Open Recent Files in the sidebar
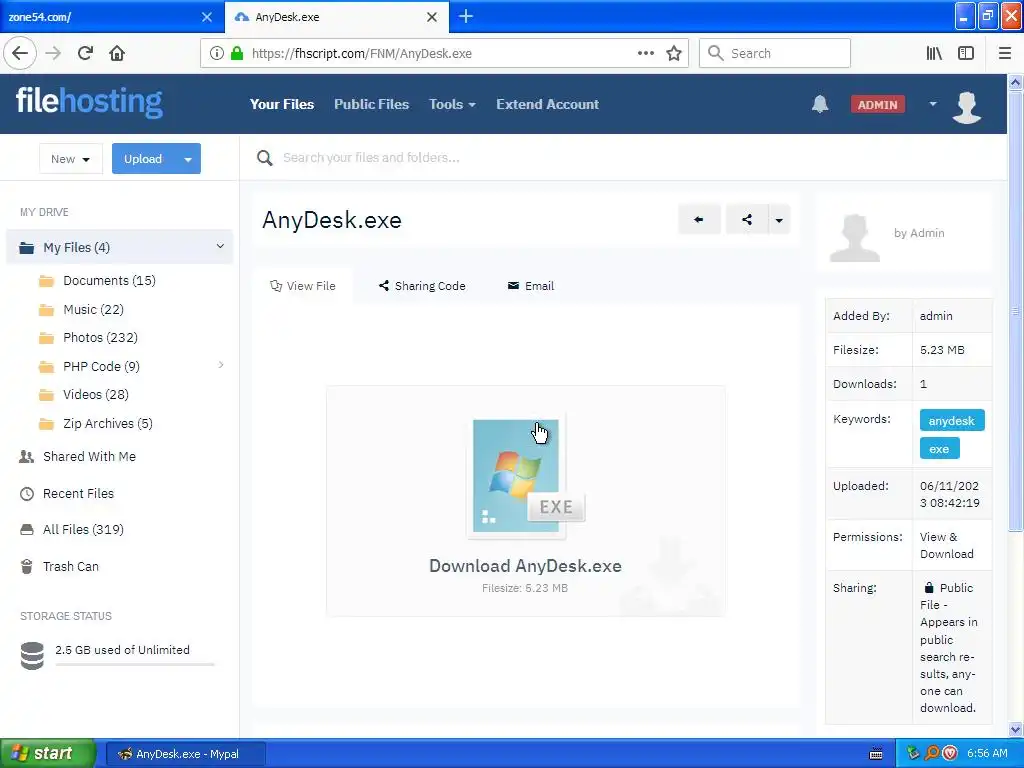The width and height of the screenshot is (1024, 768). pos(78,493)
